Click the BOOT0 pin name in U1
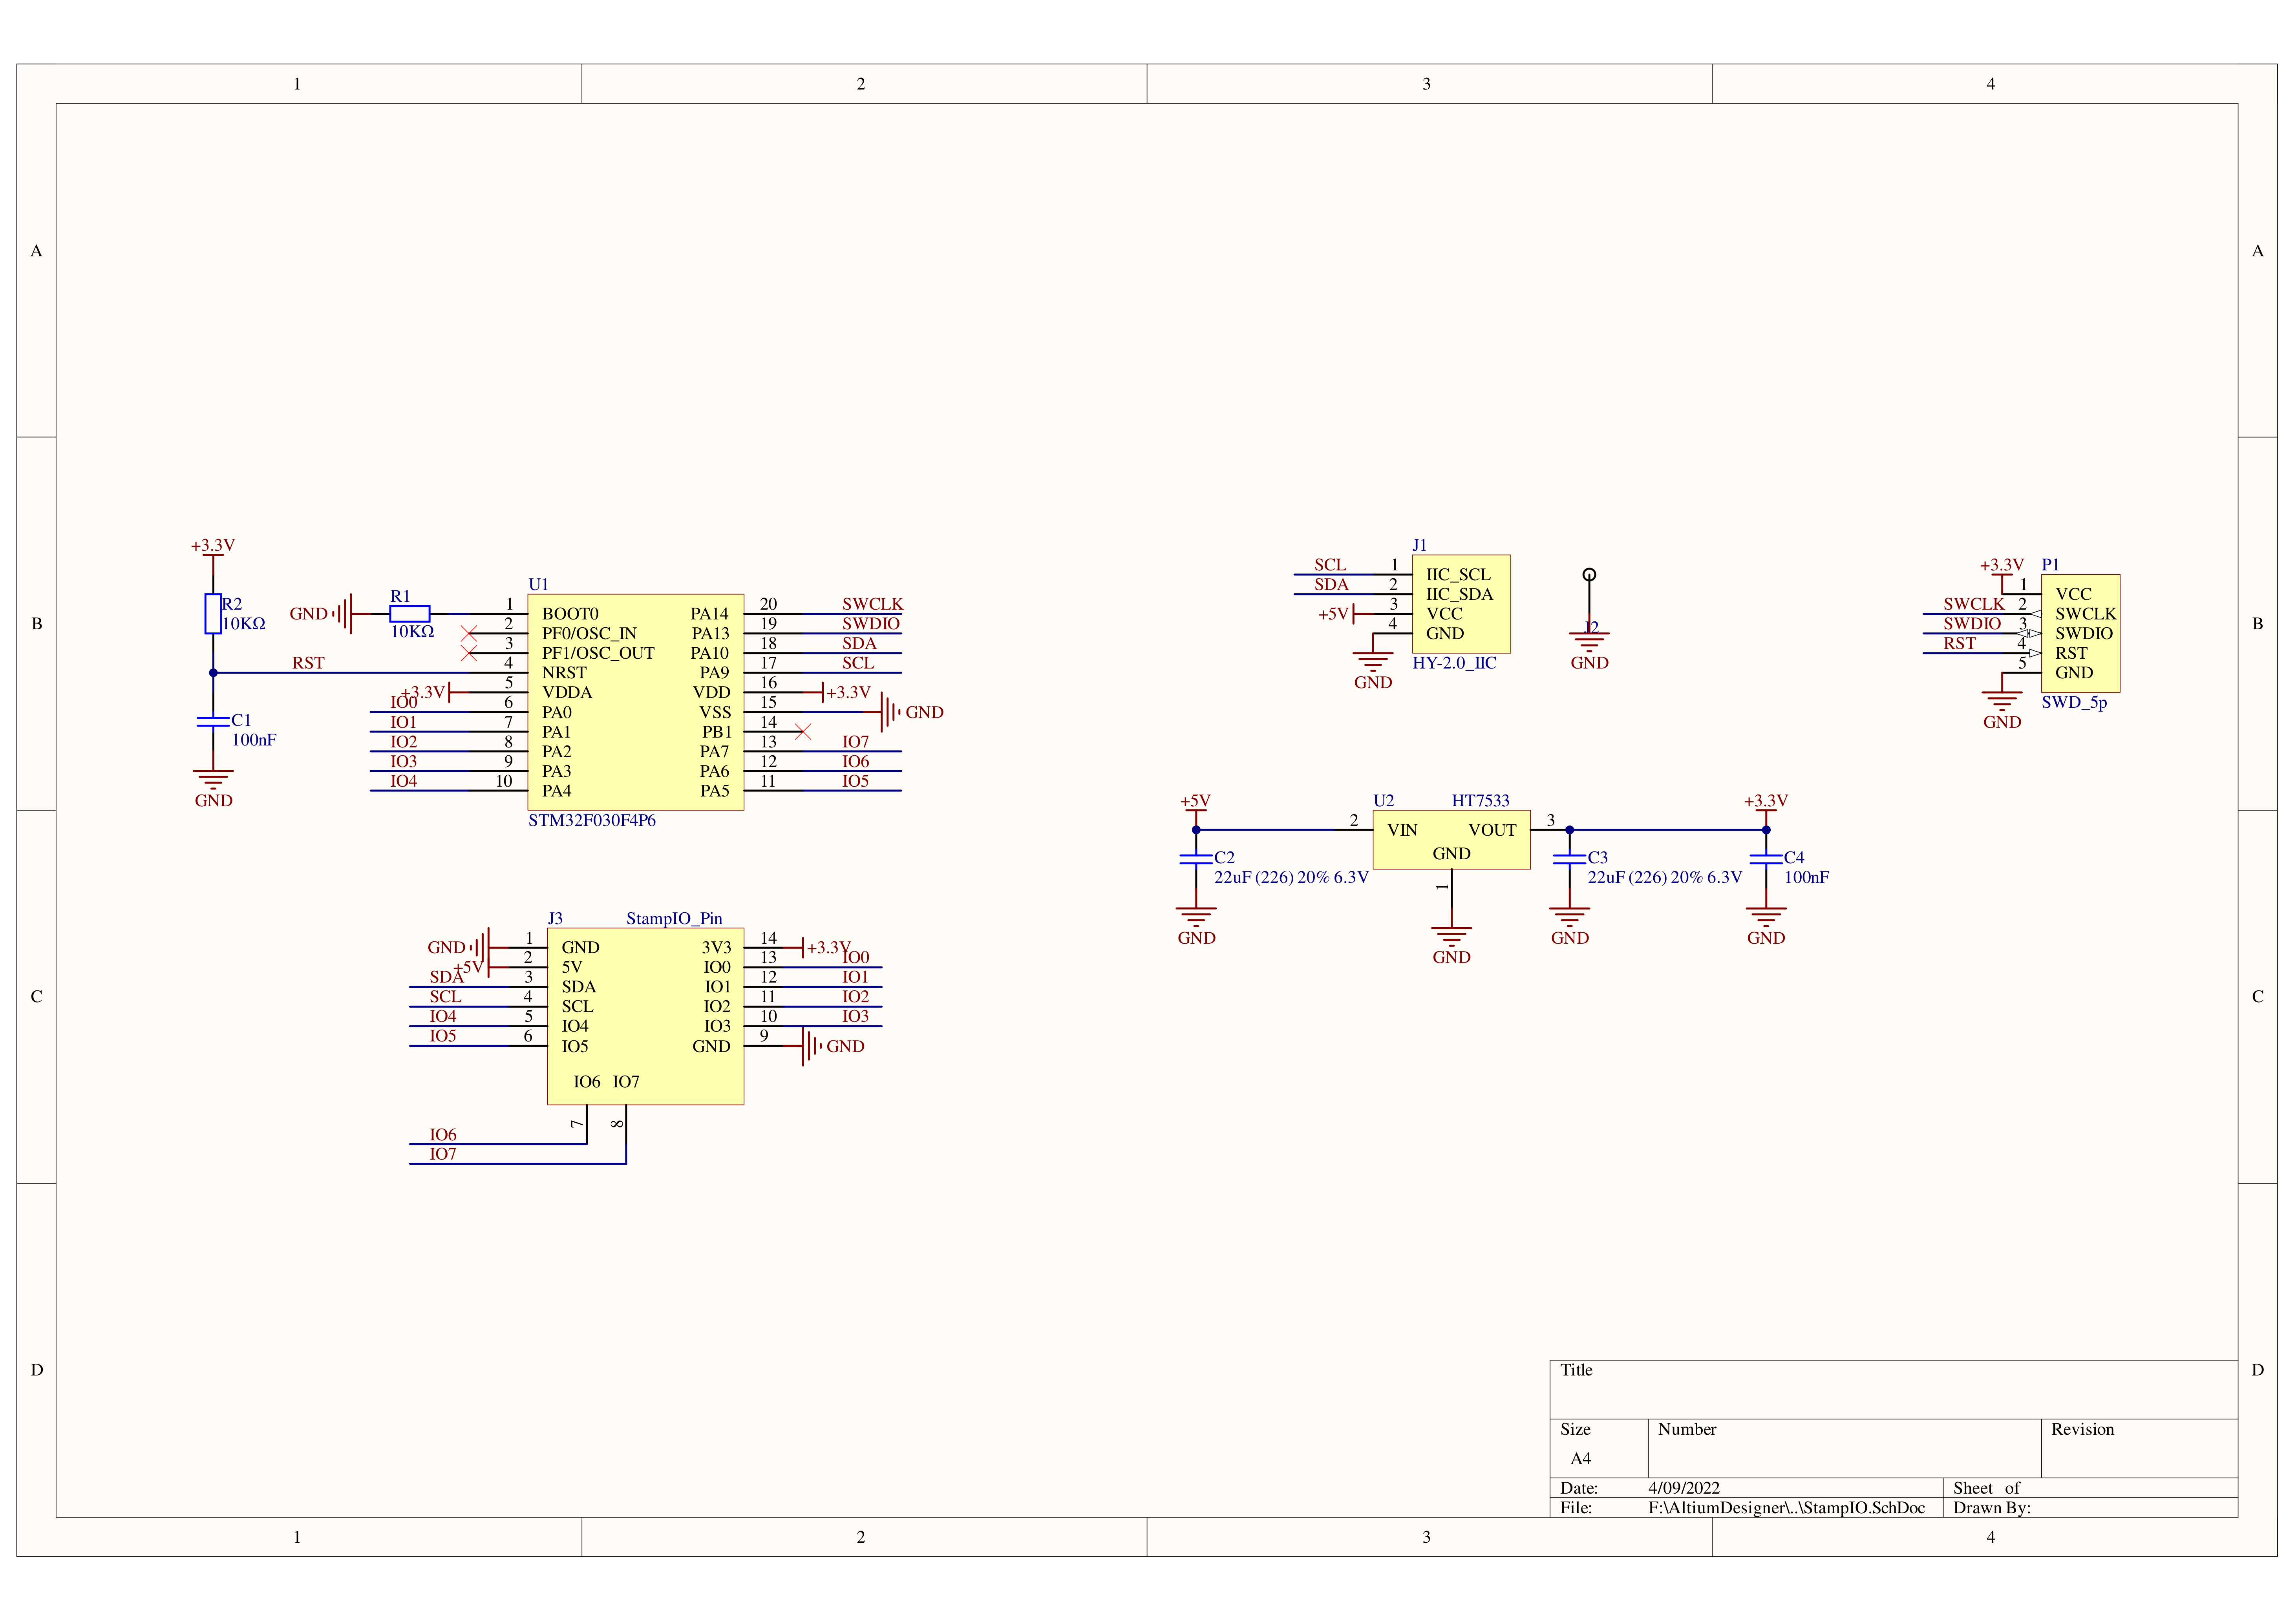The height and width of the screenshot is (1622, 2296). (x=570, y=614)
